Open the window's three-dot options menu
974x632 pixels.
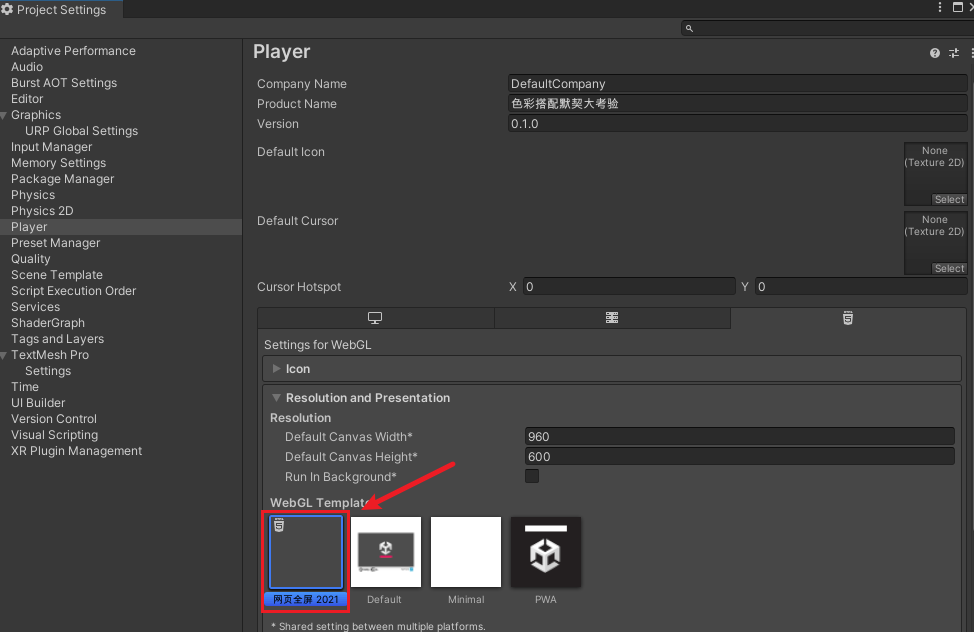pyautogui.click(x=940, y=7)
